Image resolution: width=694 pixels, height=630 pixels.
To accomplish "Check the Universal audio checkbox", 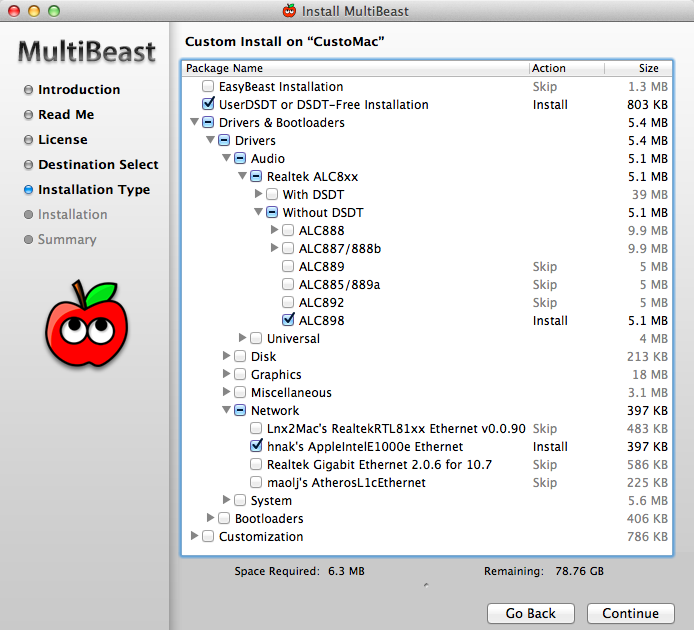I will click(x=256, y=338).
